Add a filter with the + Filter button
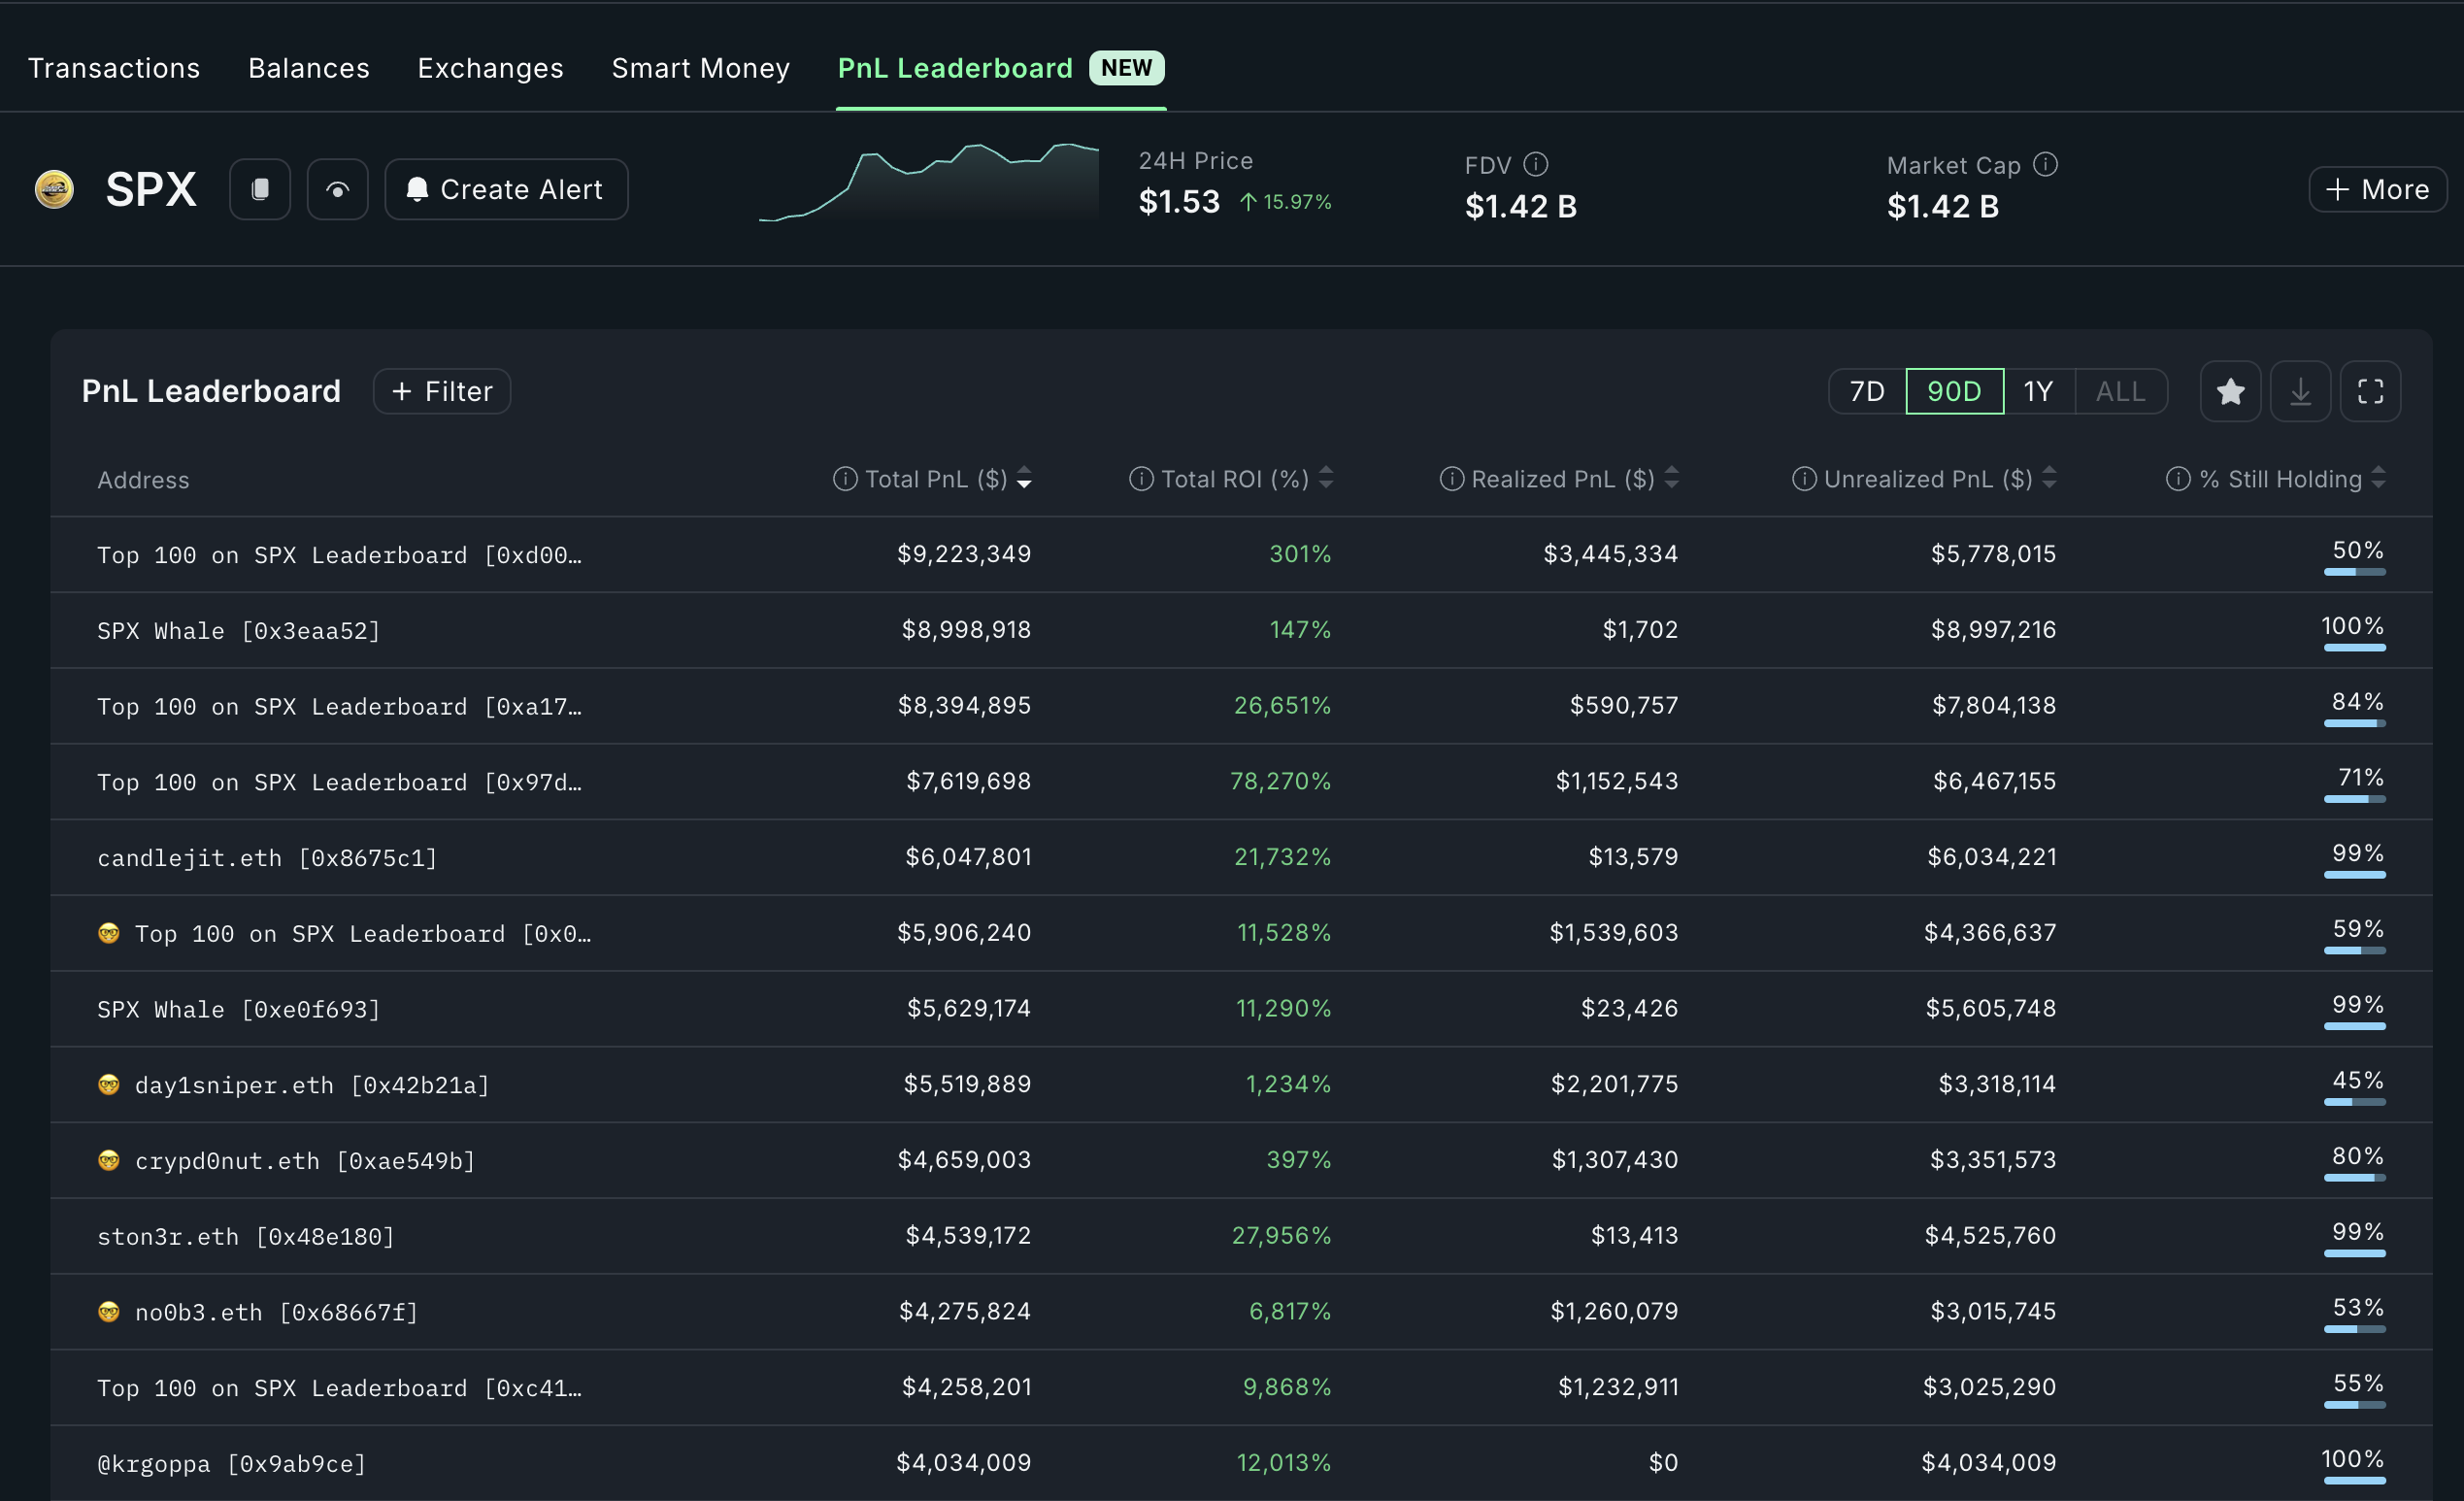Image resolution: width=2464 pixels, height=1501 pixels. tap(442, 391)
